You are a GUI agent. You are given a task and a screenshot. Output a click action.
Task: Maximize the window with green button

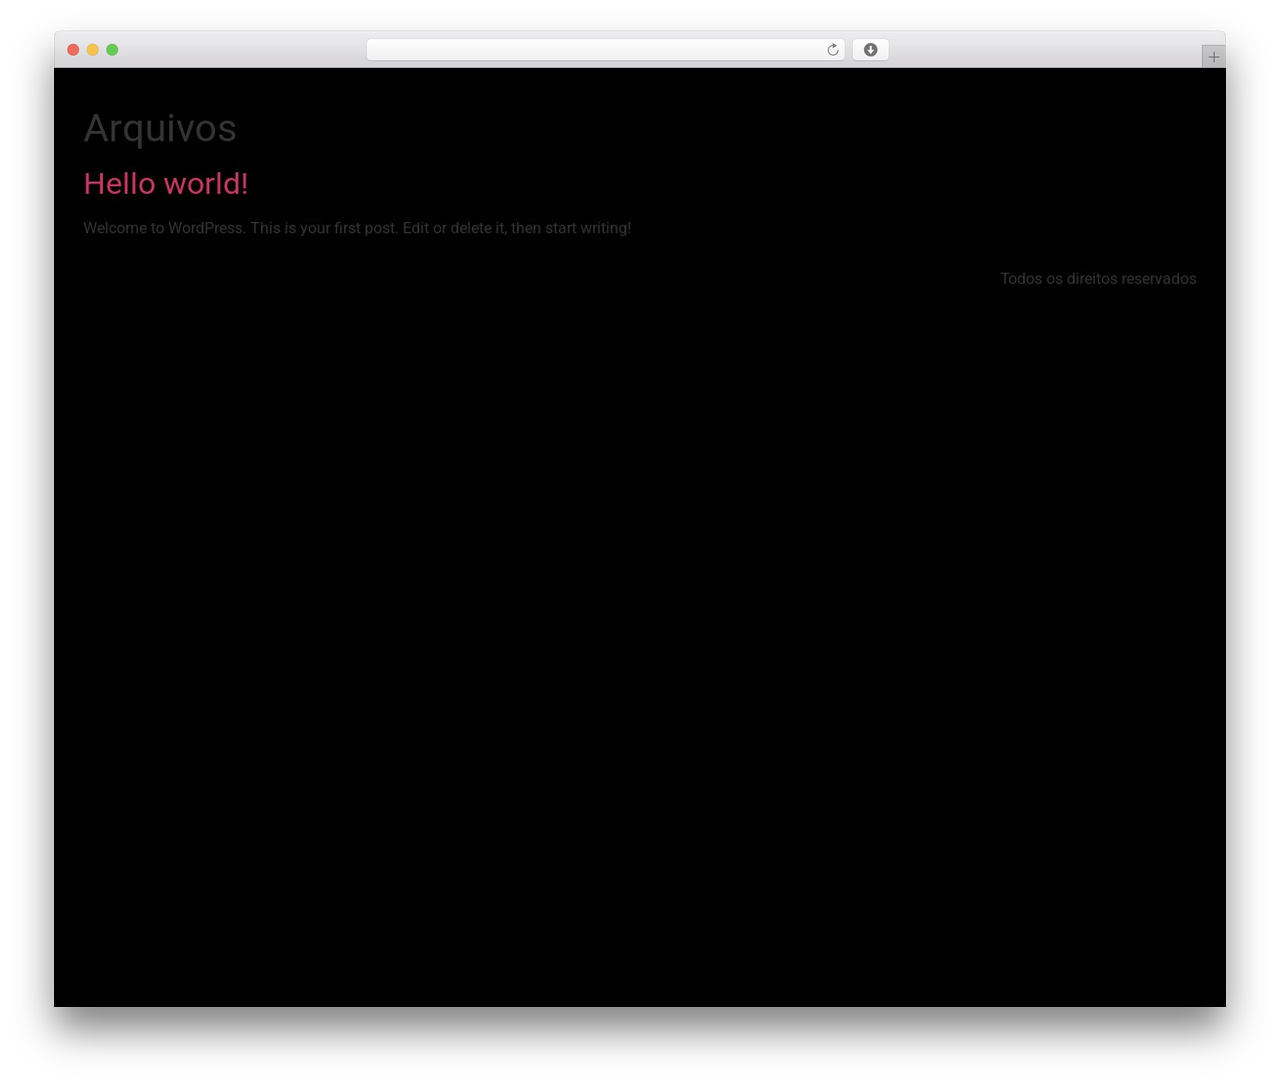pos(112,50)
